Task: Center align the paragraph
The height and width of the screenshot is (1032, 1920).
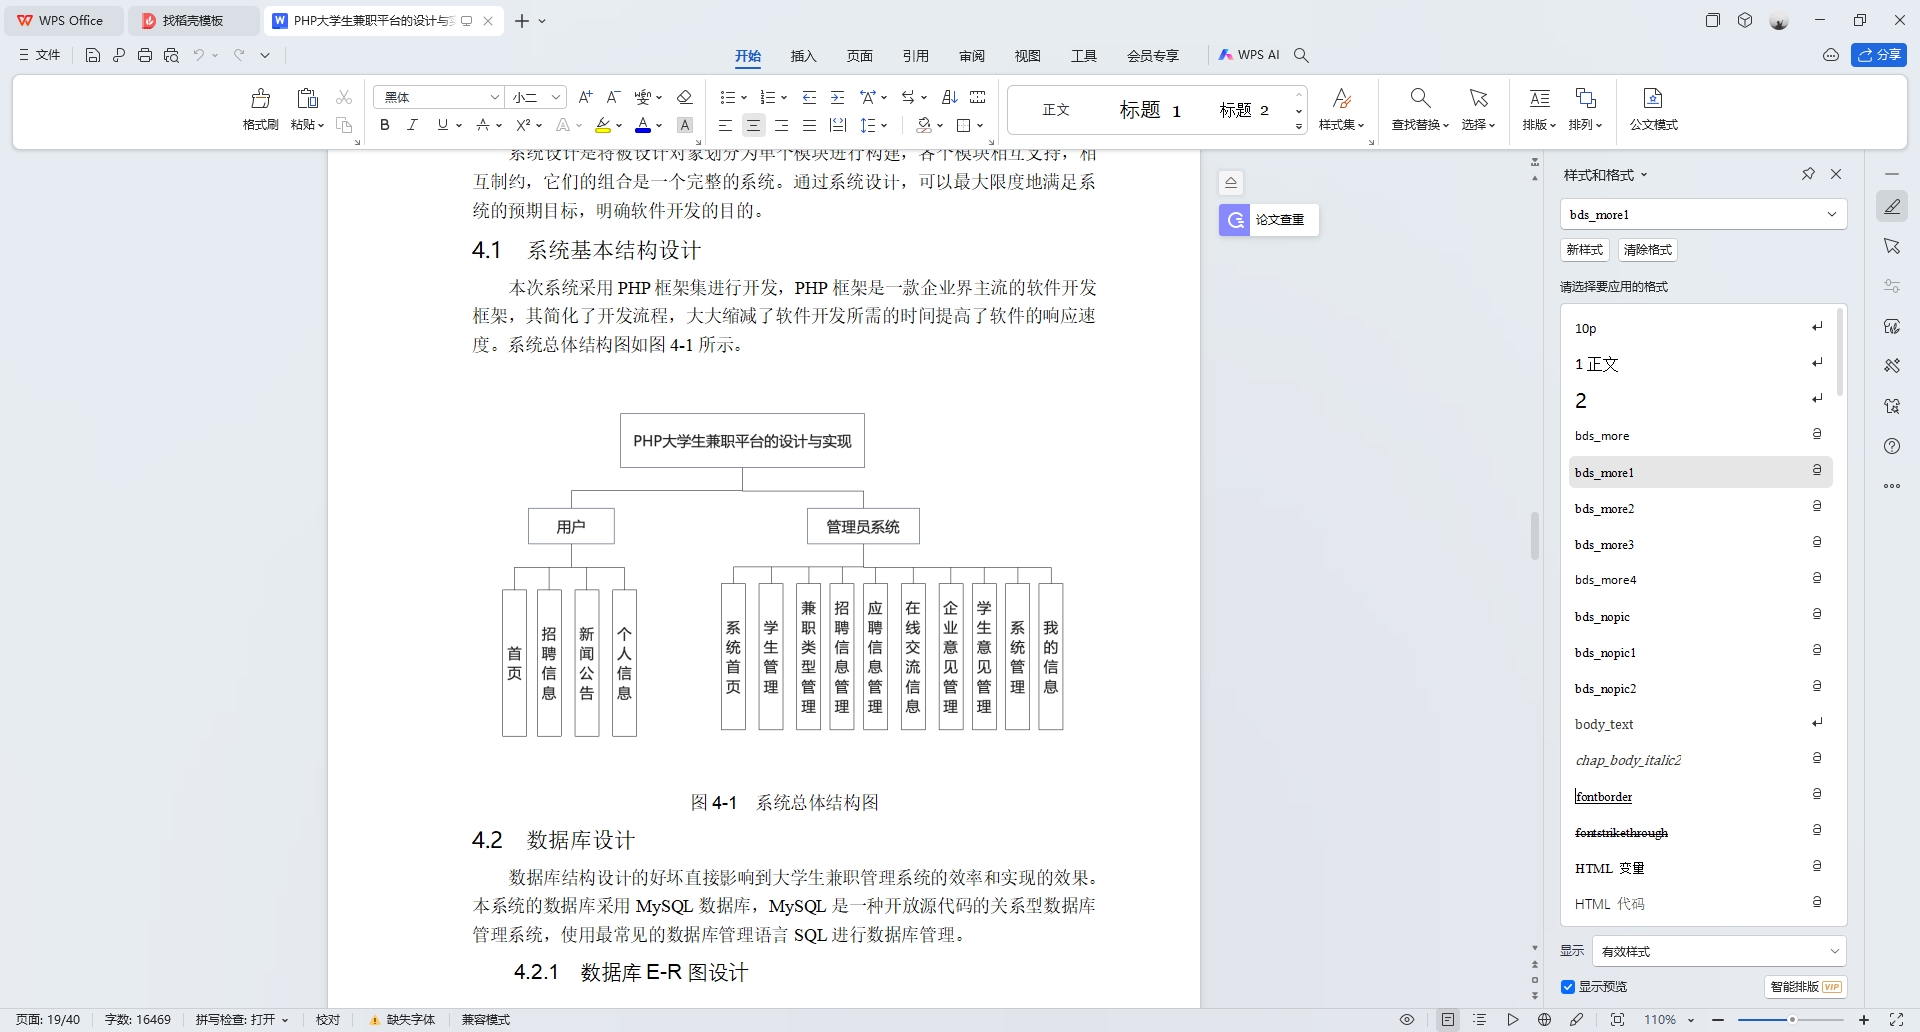Action: pyautogui.click(x=754, y=125)
